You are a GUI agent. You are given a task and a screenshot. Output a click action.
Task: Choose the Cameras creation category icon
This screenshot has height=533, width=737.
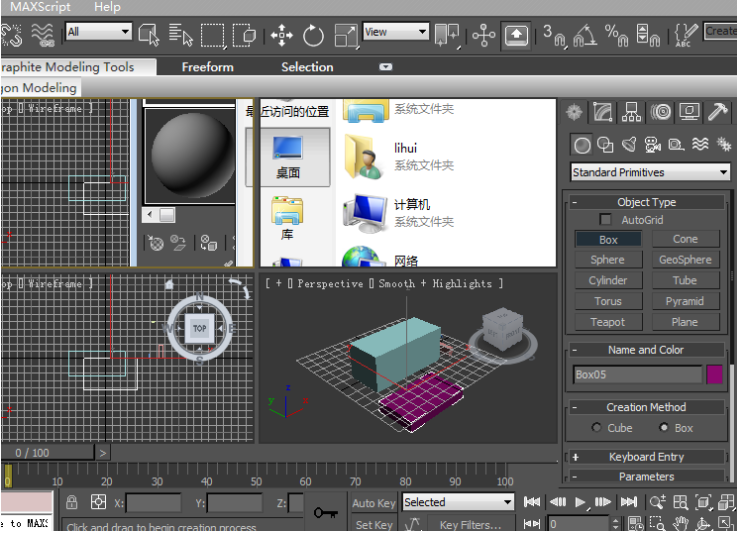(x=653, y=145)
